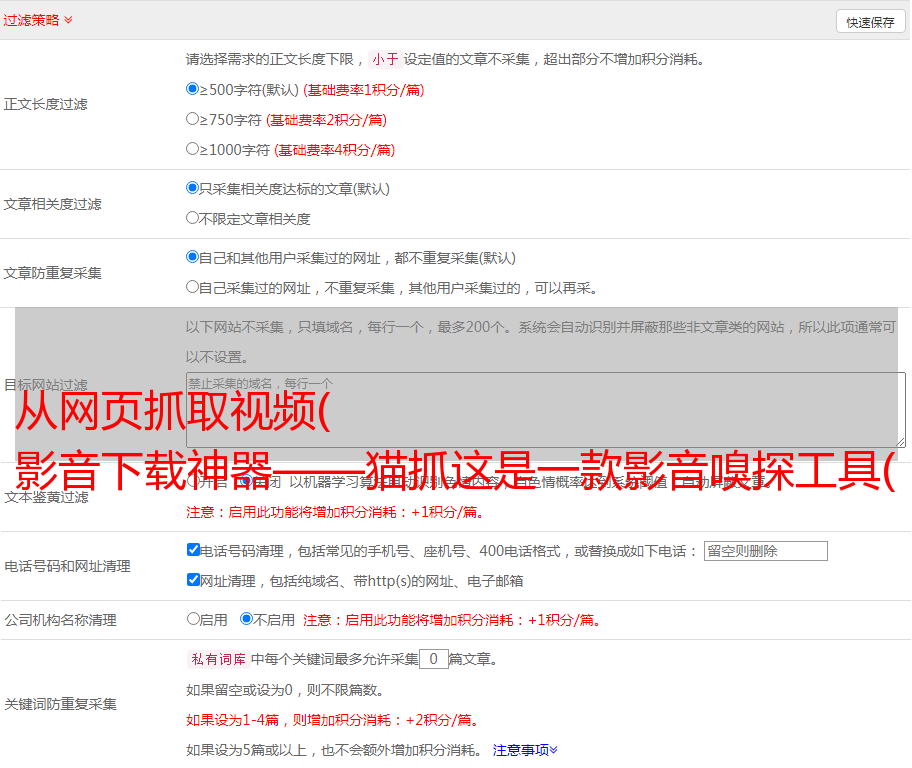Select 不启用 for 公司机构名称清理
Image resolution: width=912 pixels, height=768 pixels.
(x=247, y=619)
